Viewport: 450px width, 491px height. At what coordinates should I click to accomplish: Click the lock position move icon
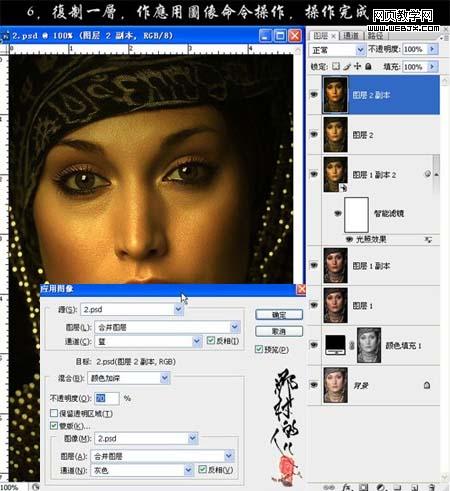pyautogui.click(x=358, y=66)
